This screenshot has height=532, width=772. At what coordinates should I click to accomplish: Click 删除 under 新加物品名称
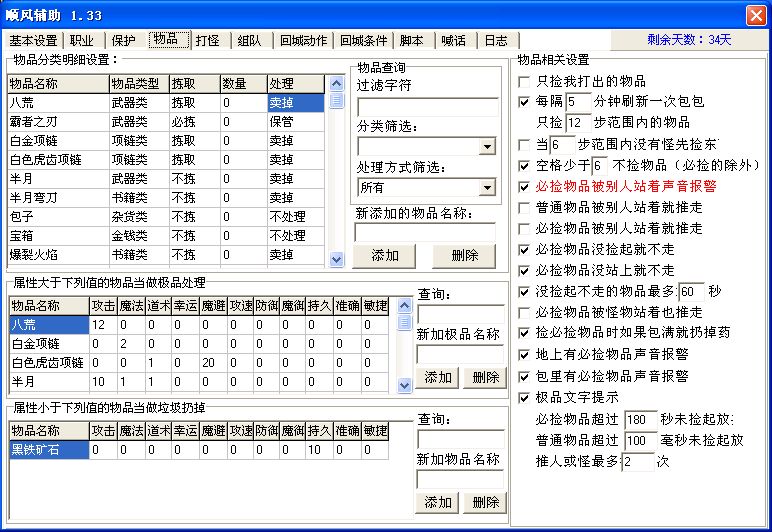(x=485, y=502)
